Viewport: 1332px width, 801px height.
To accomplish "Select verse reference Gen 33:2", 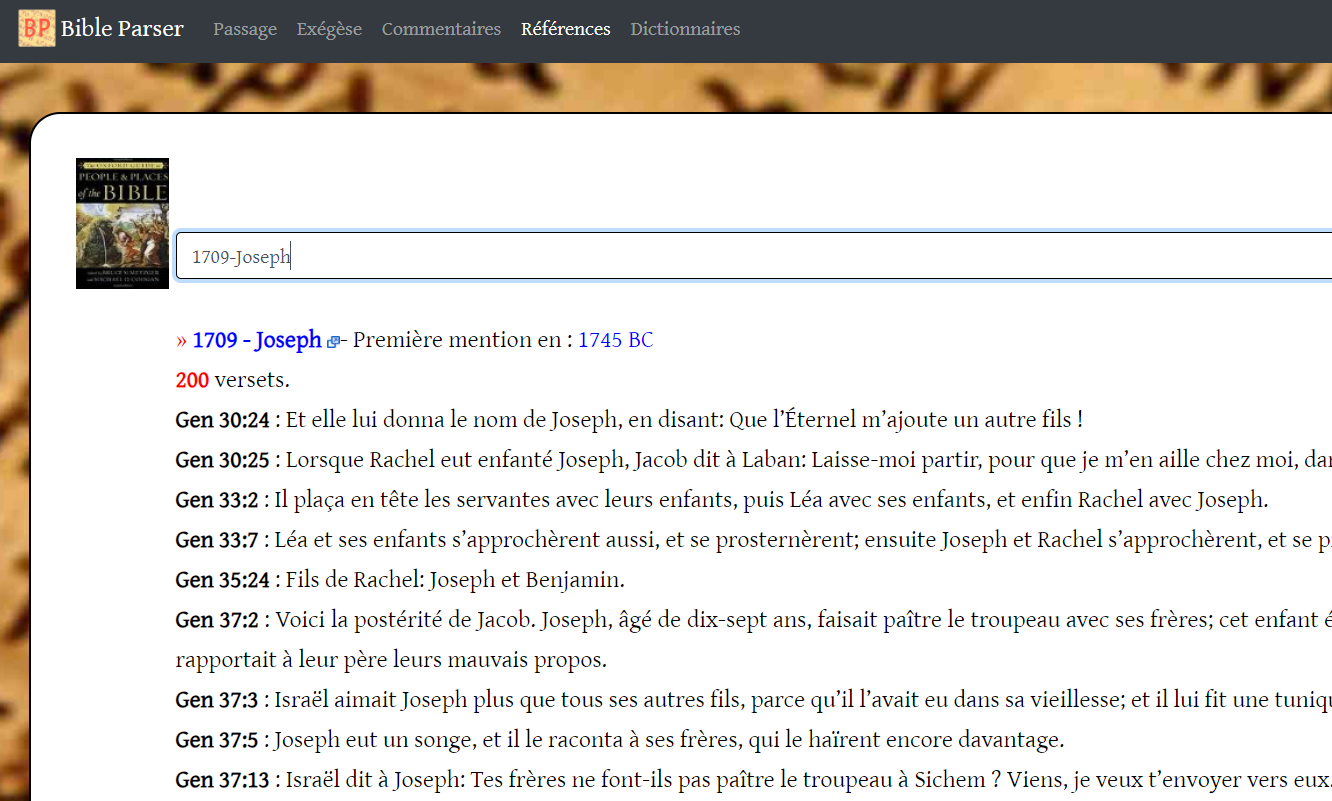I will click(217, 500).
